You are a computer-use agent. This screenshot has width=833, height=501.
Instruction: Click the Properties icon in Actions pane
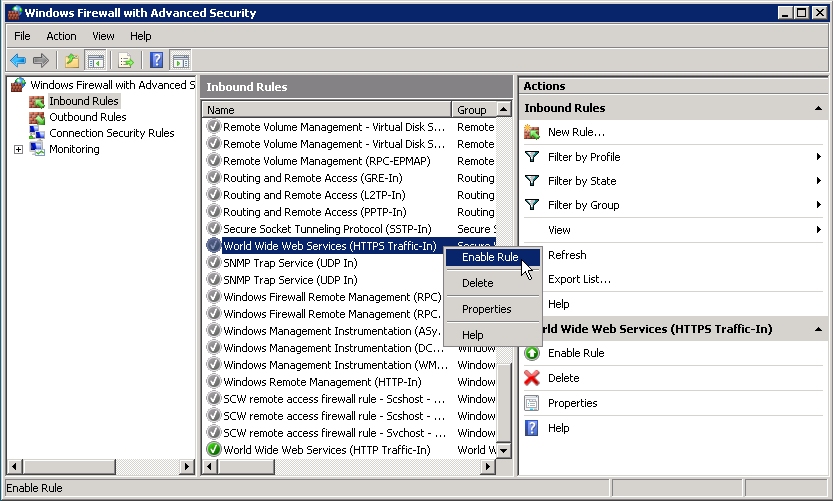click(x=532, y=403)
